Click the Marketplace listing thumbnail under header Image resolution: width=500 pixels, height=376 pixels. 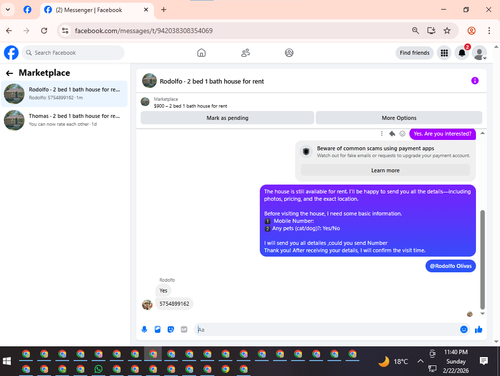point(145,102)
